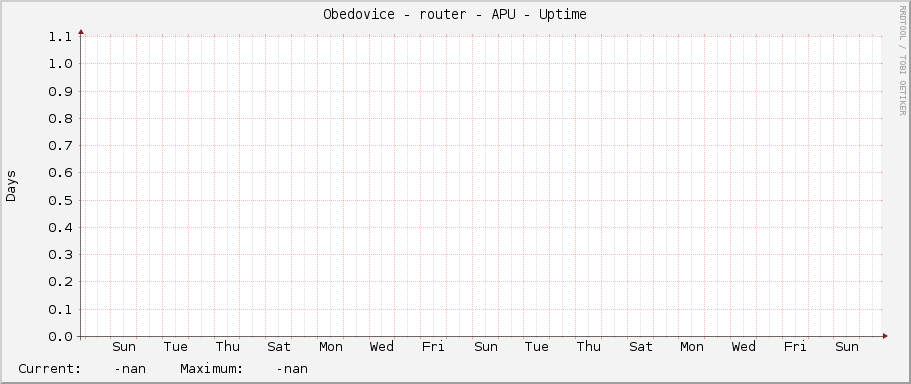The image size is (911, 384).
Task: Select the 0.4 y-axis tick label
Action: pos(60,228)
